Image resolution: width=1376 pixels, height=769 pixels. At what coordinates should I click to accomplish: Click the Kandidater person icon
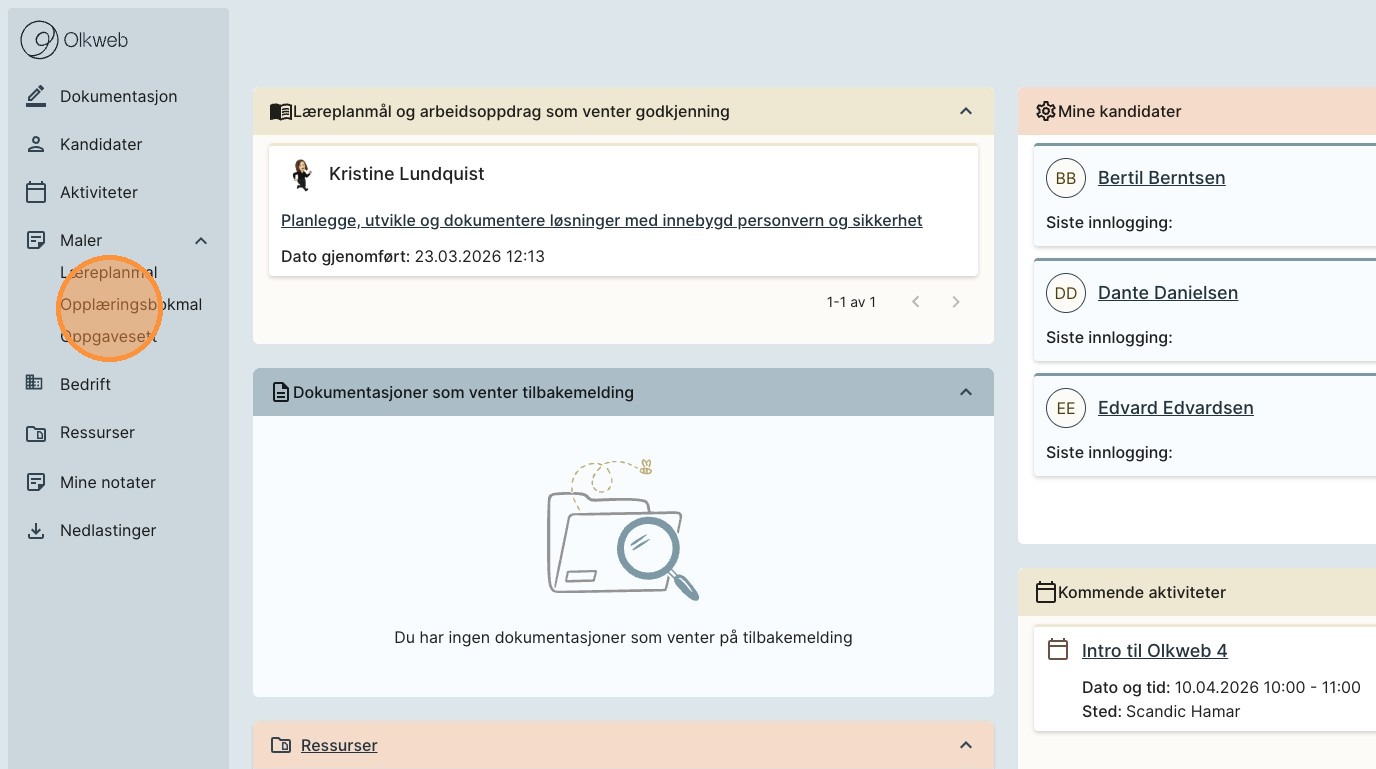point(36,144)
